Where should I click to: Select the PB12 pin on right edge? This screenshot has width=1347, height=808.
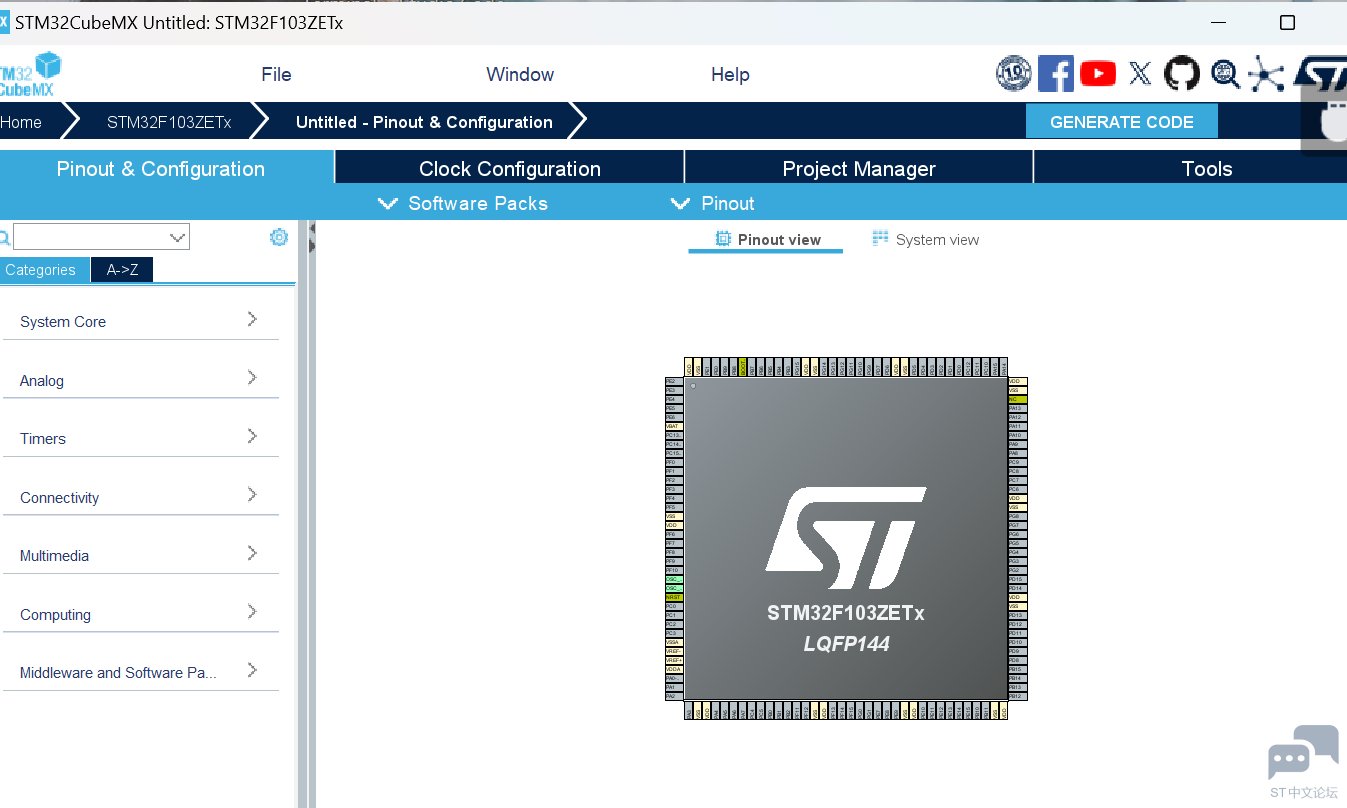1017,696
